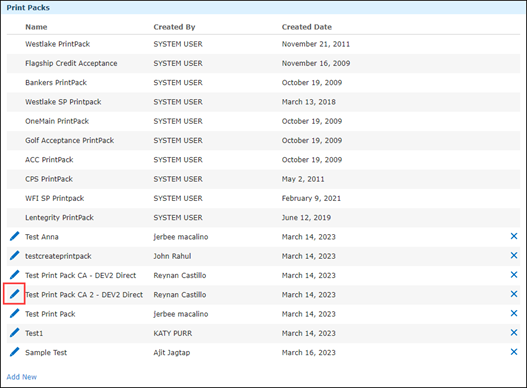Click November 21, 2011 date
The image size is (527, 388).
tap(316, 44)
